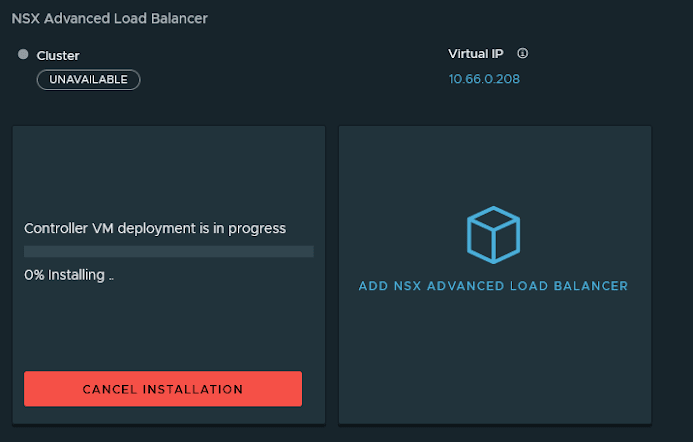The width and height of the screenshot is (693, 442).
Task: Click the UNAVAILABLE status badge
Action: point(88,80)
